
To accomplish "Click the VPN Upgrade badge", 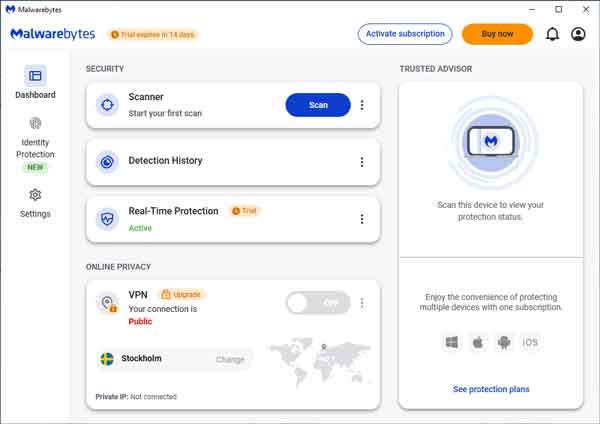I will [x=181, y=294].
